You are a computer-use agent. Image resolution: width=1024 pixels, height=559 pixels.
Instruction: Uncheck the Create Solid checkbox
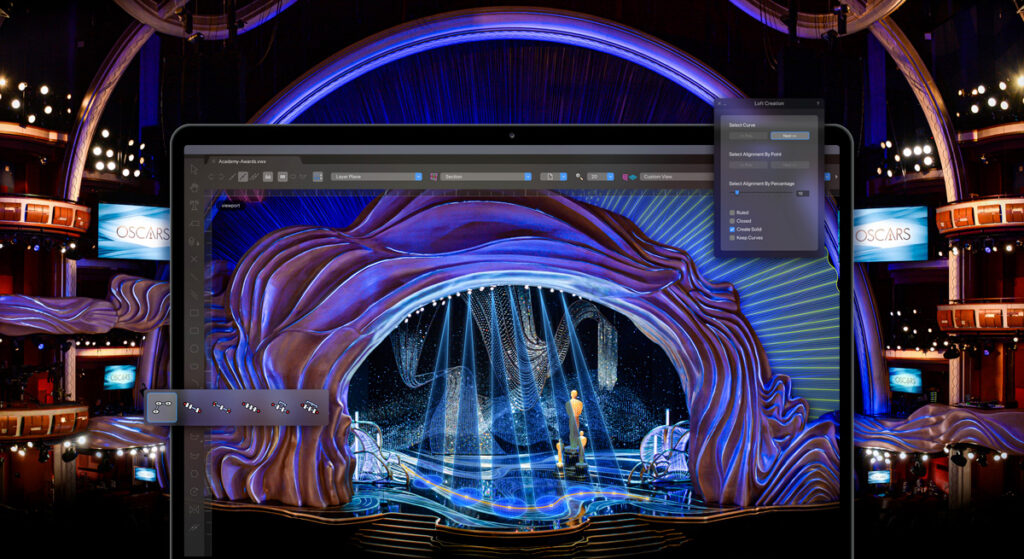click(732, 229)
